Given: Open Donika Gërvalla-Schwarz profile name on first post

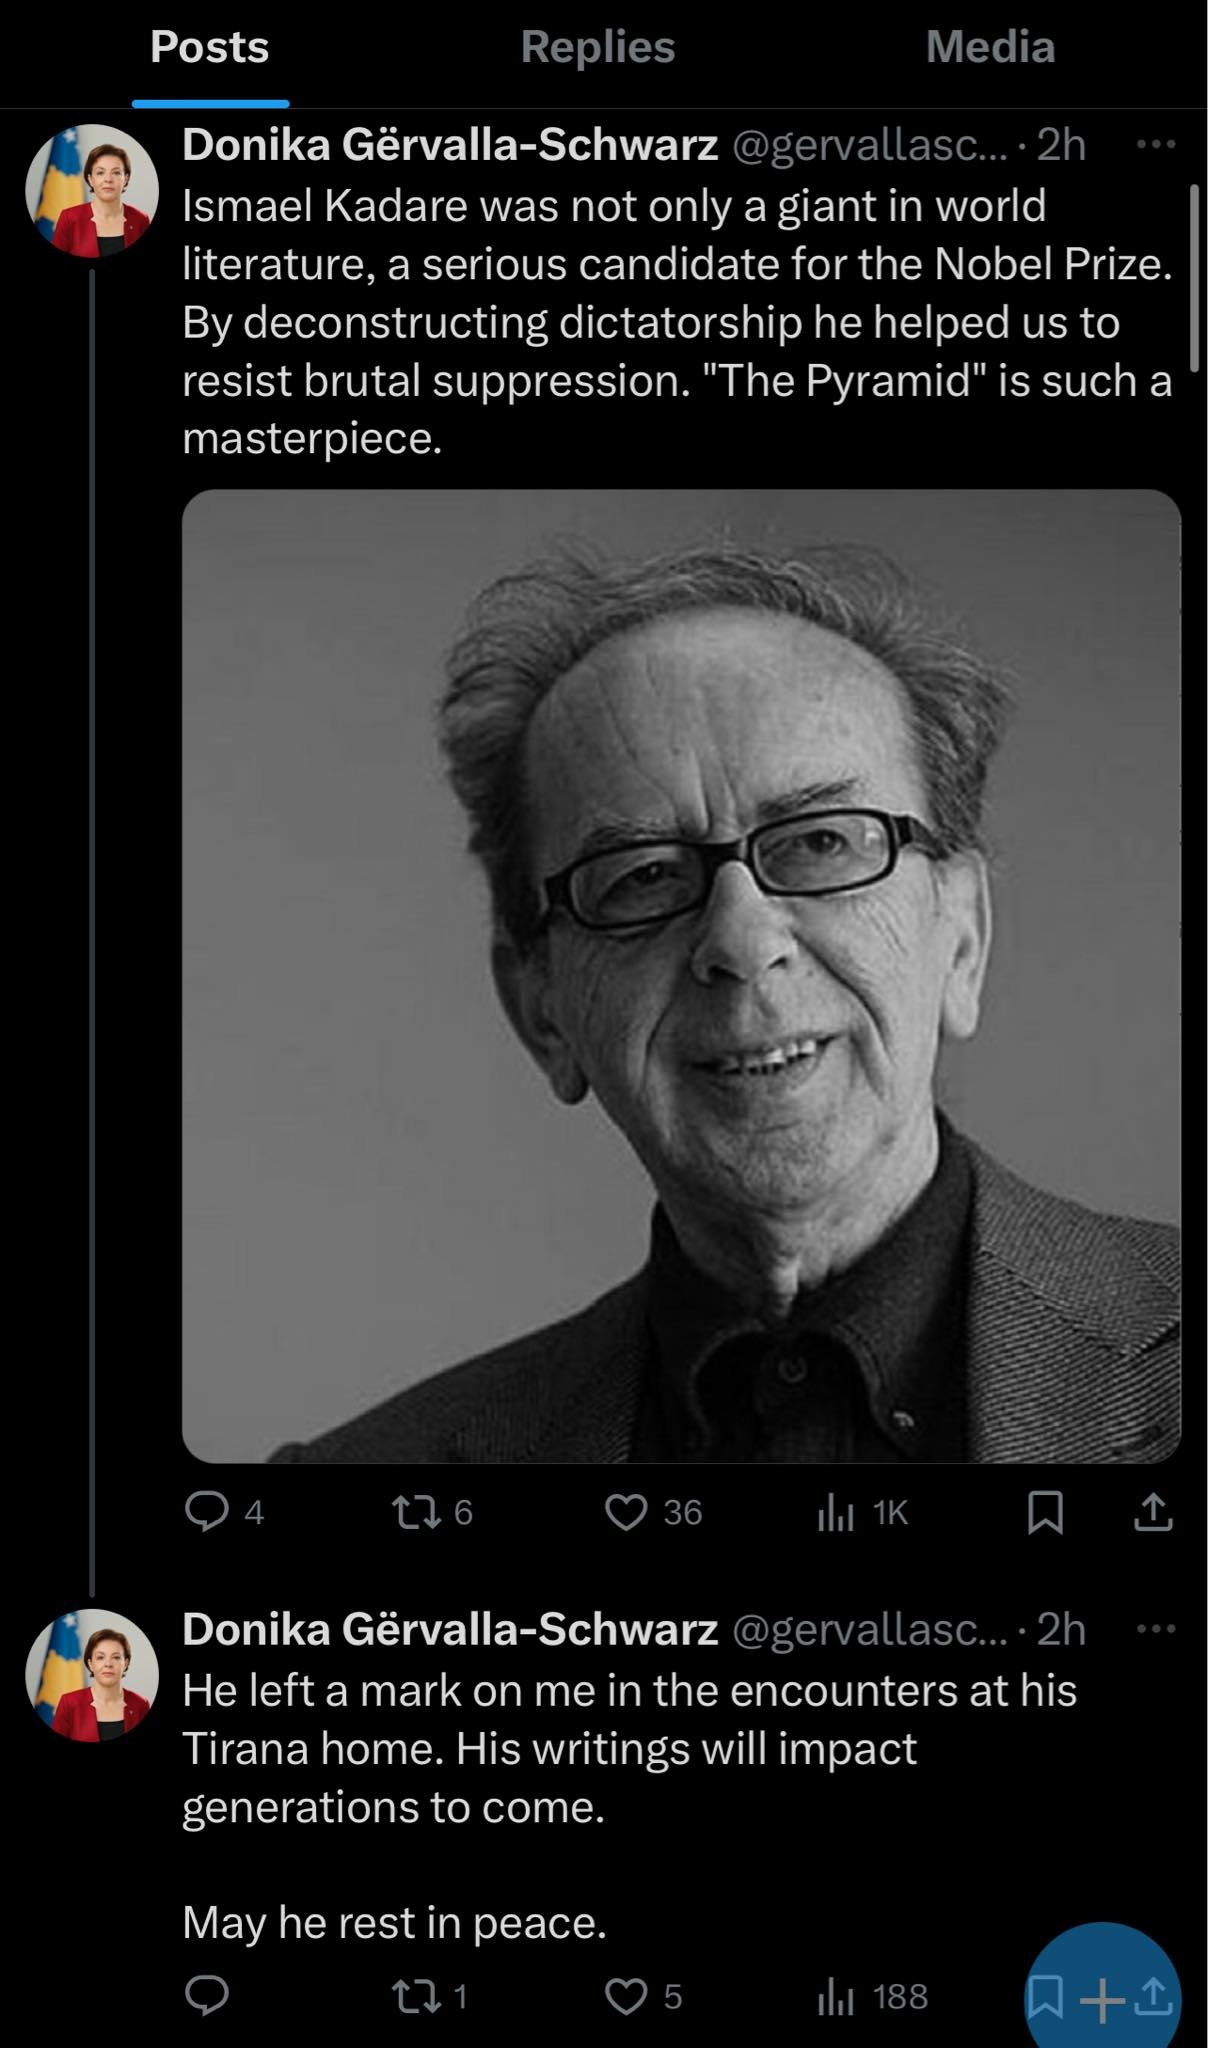Looking at the screenshot, I should [450, 146].
